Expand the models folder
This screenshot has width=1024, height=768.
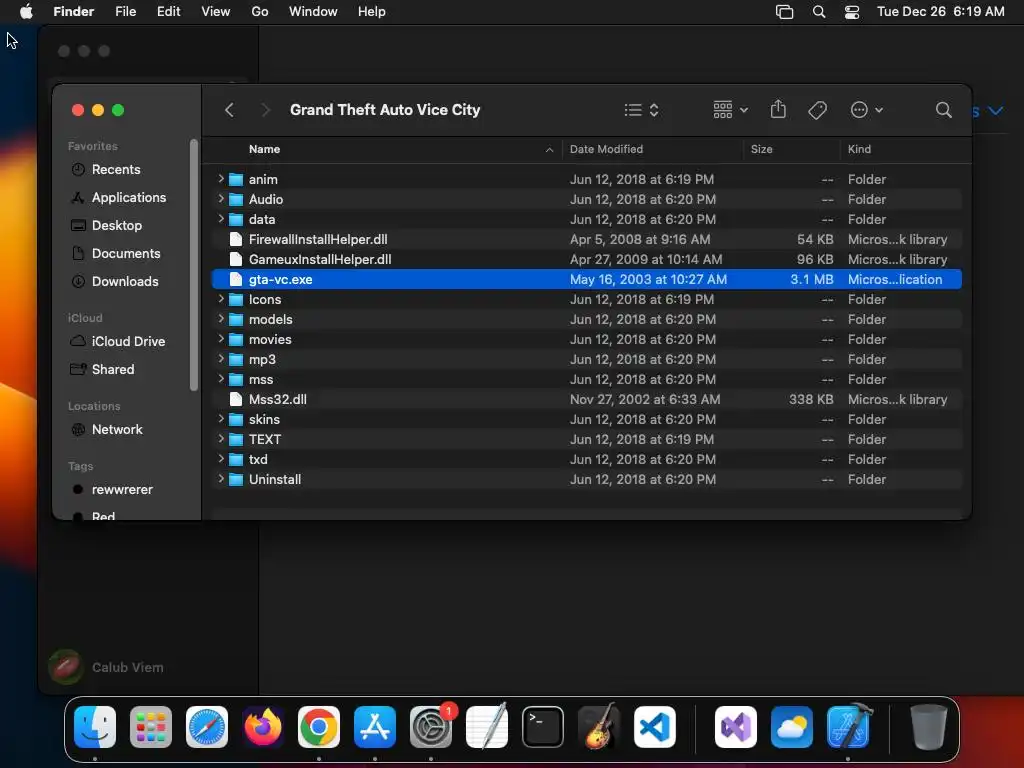click(x=221, y=319)
